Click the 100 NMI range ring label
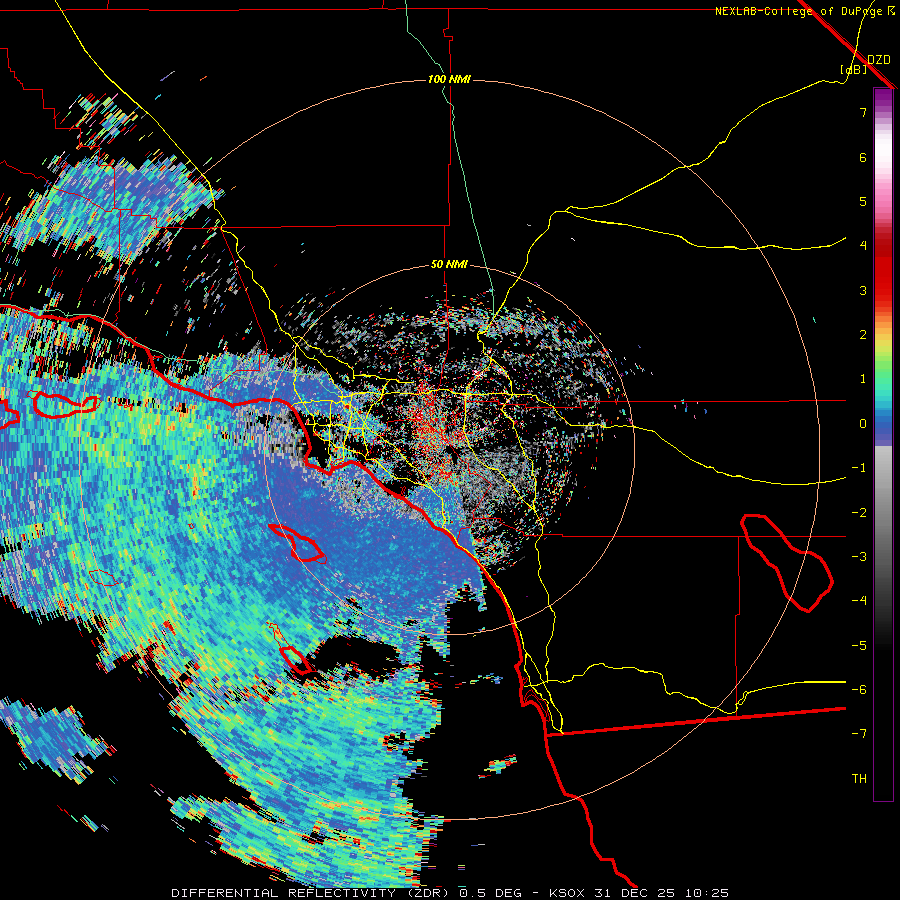Screen dimensions: 900x900 click(x=449, y=79)
